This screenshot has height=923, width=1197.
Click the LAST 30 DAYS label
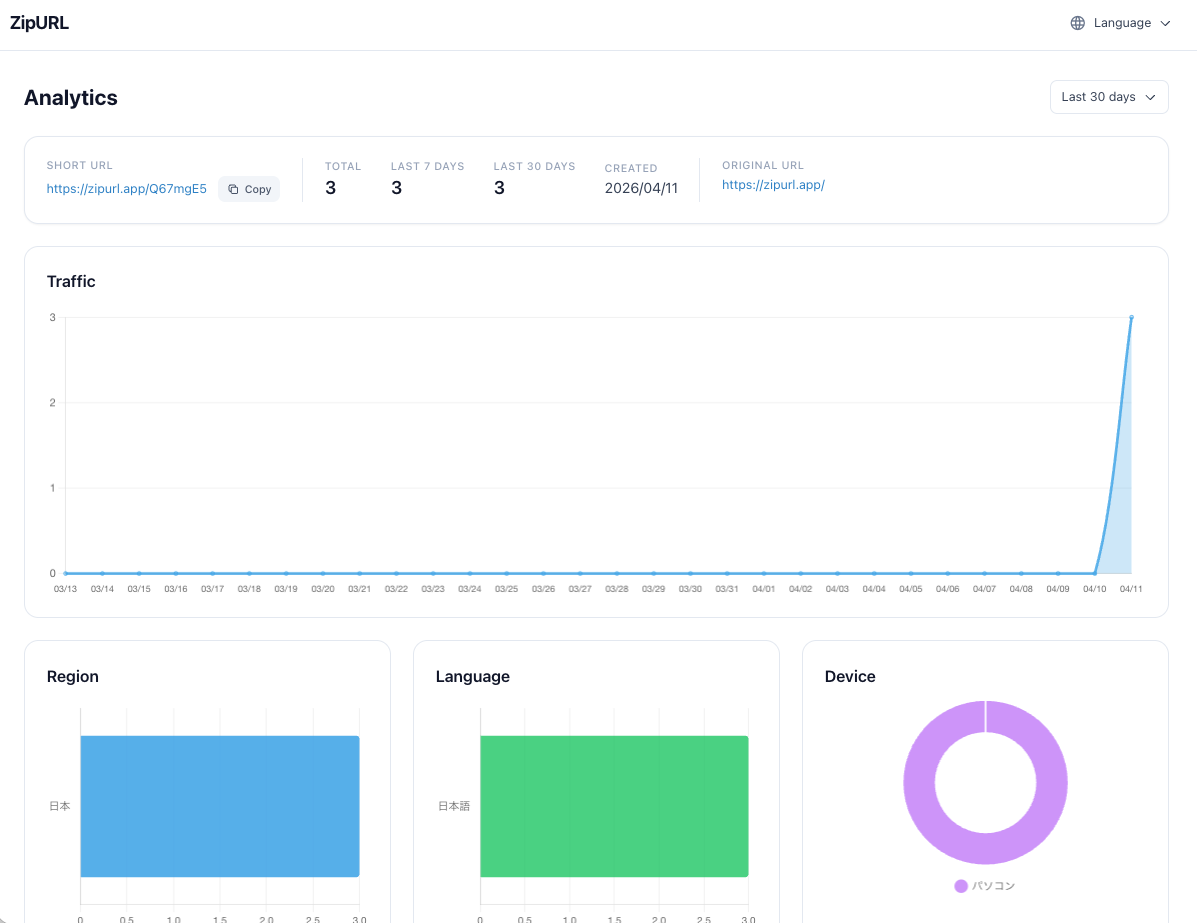pyautogui.click(x=534, y=166)
